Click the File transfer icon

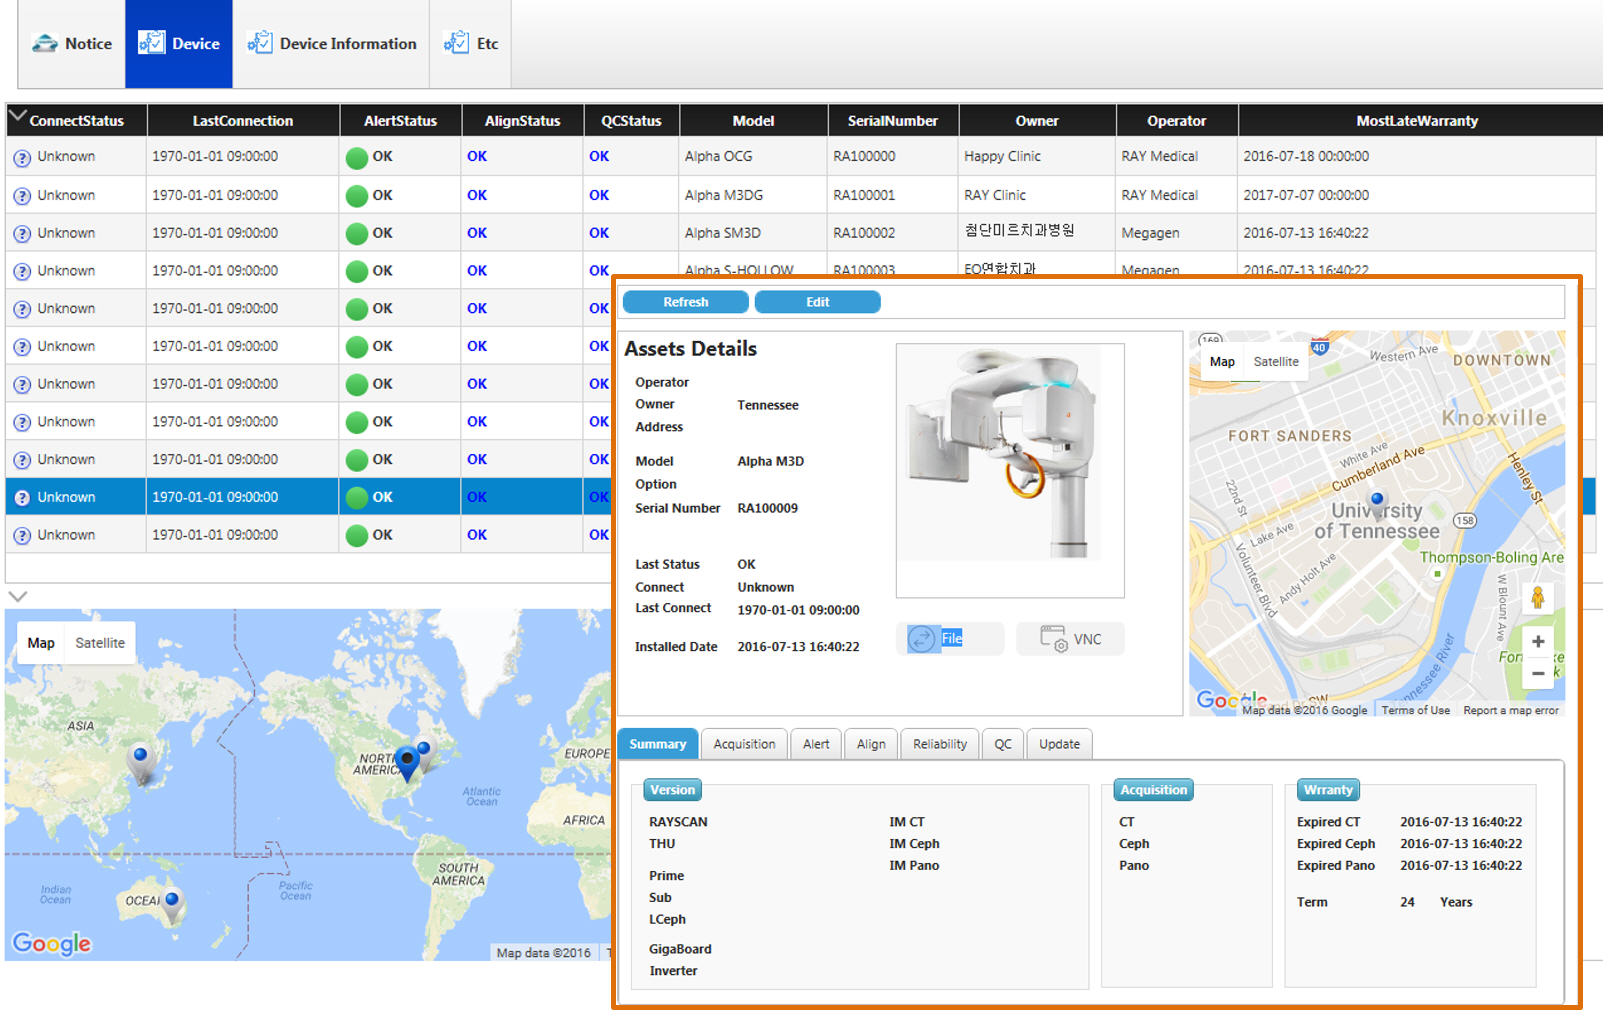click(921, 639)
